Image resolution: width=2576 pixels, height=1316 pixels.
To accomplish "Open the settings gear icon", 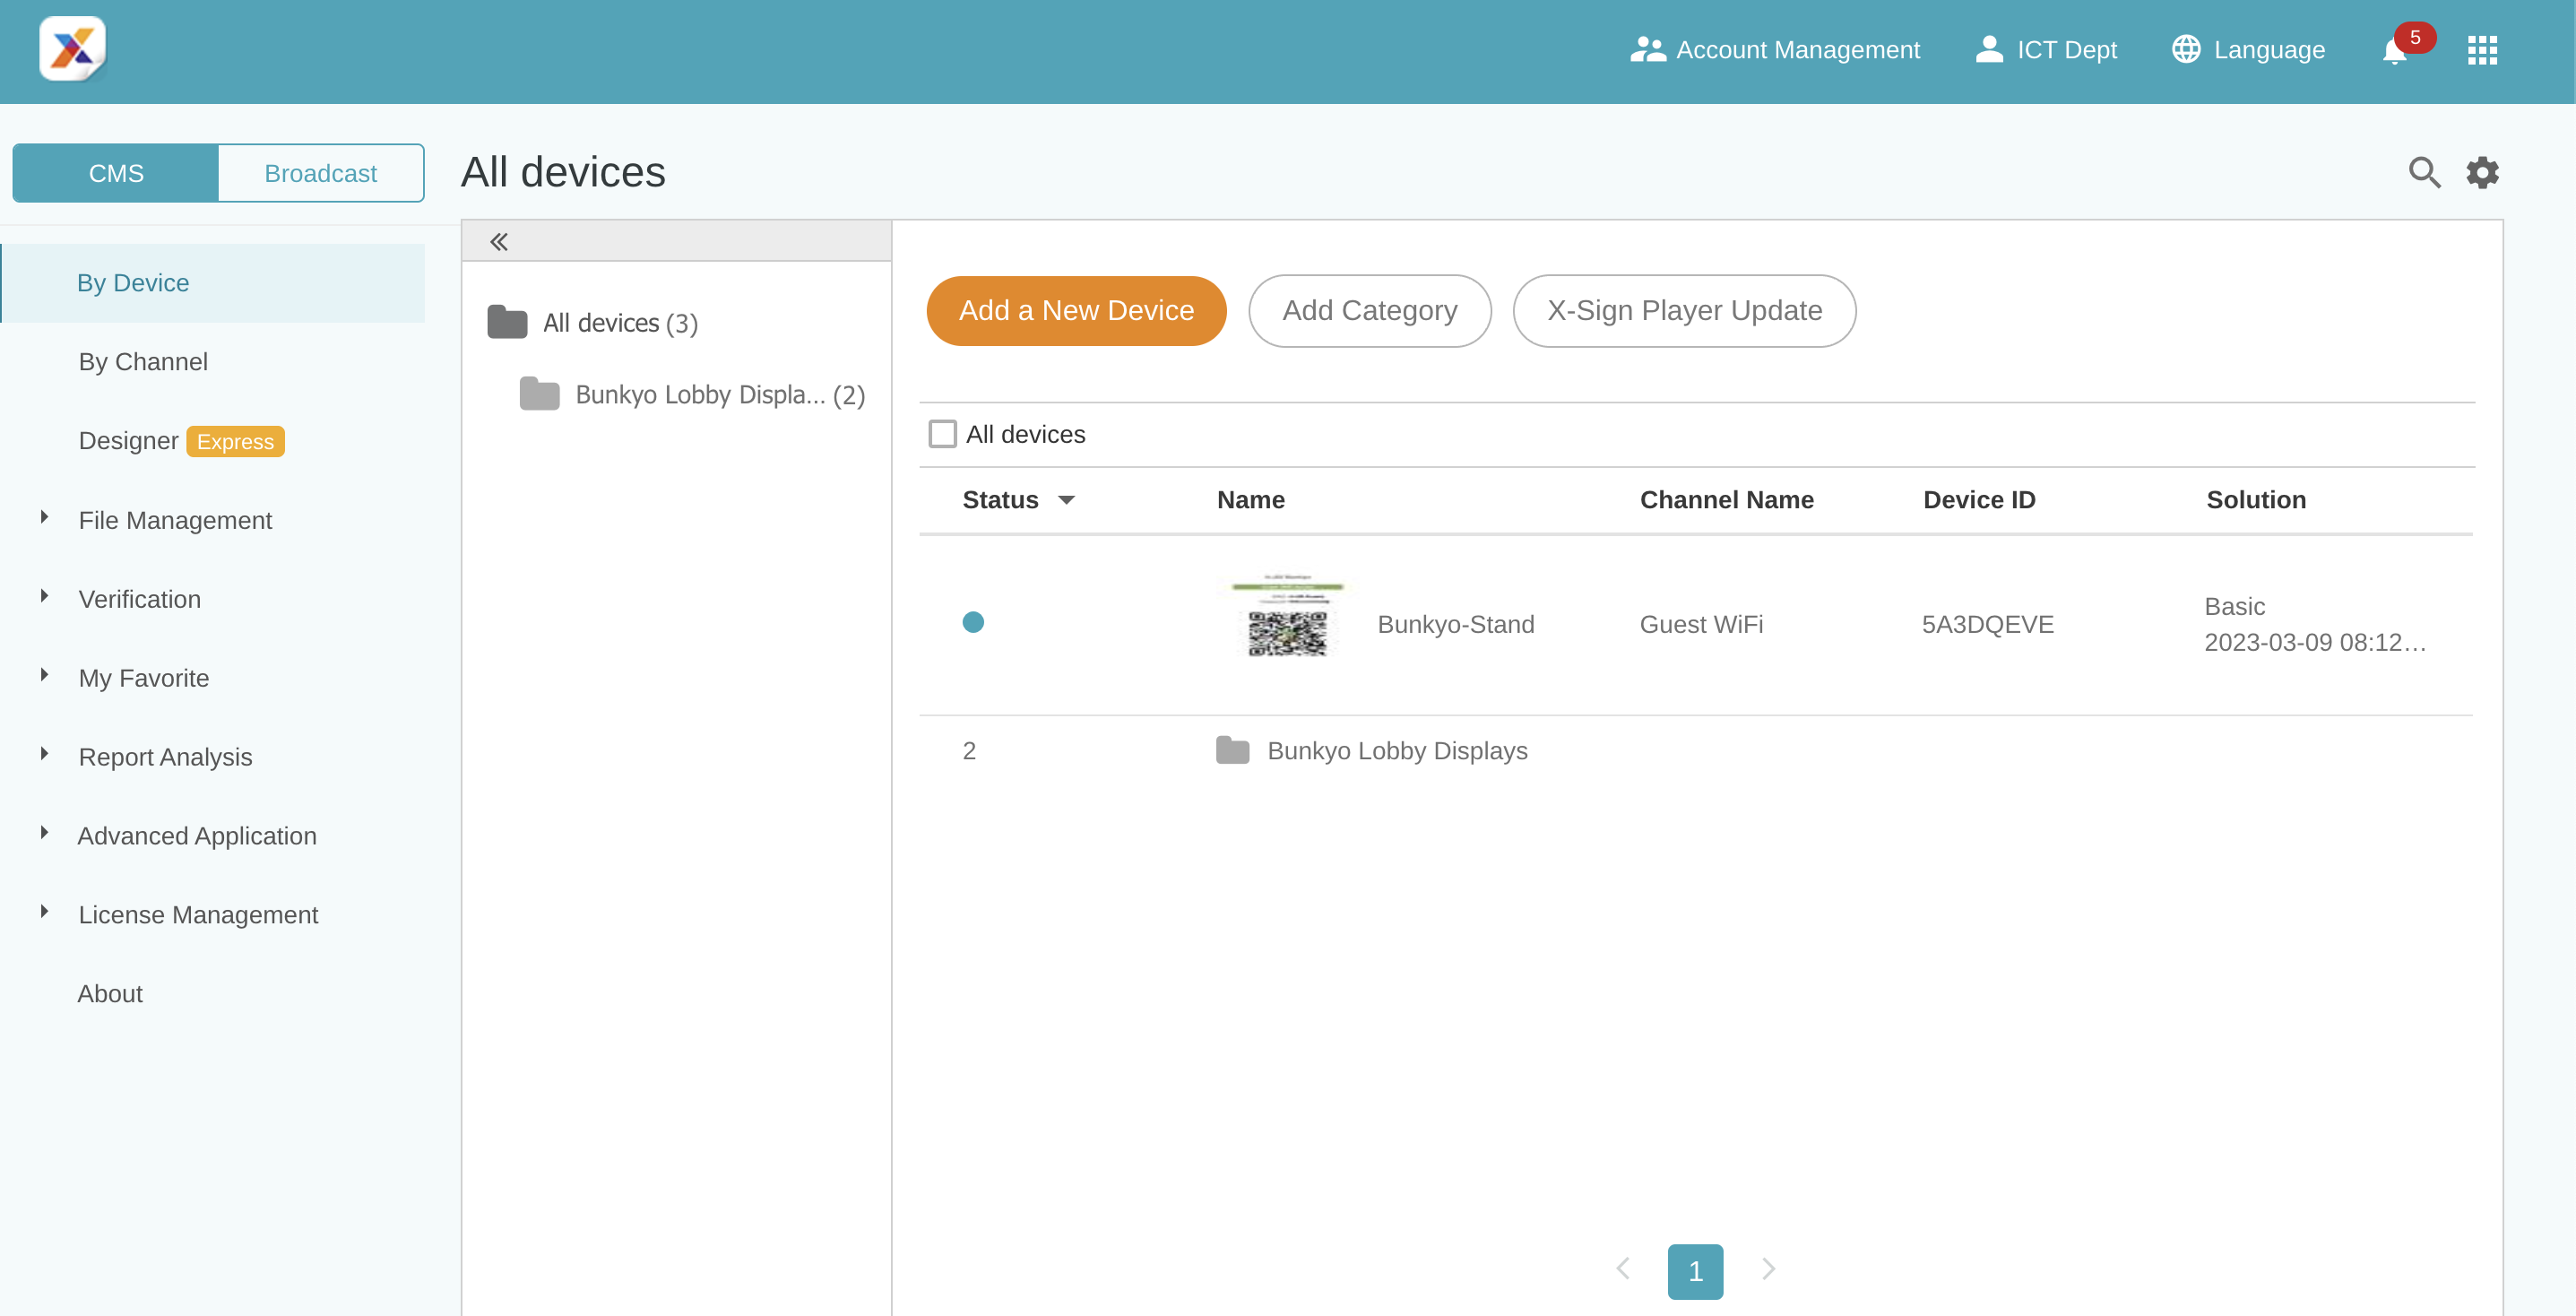I will [2481, 173].
